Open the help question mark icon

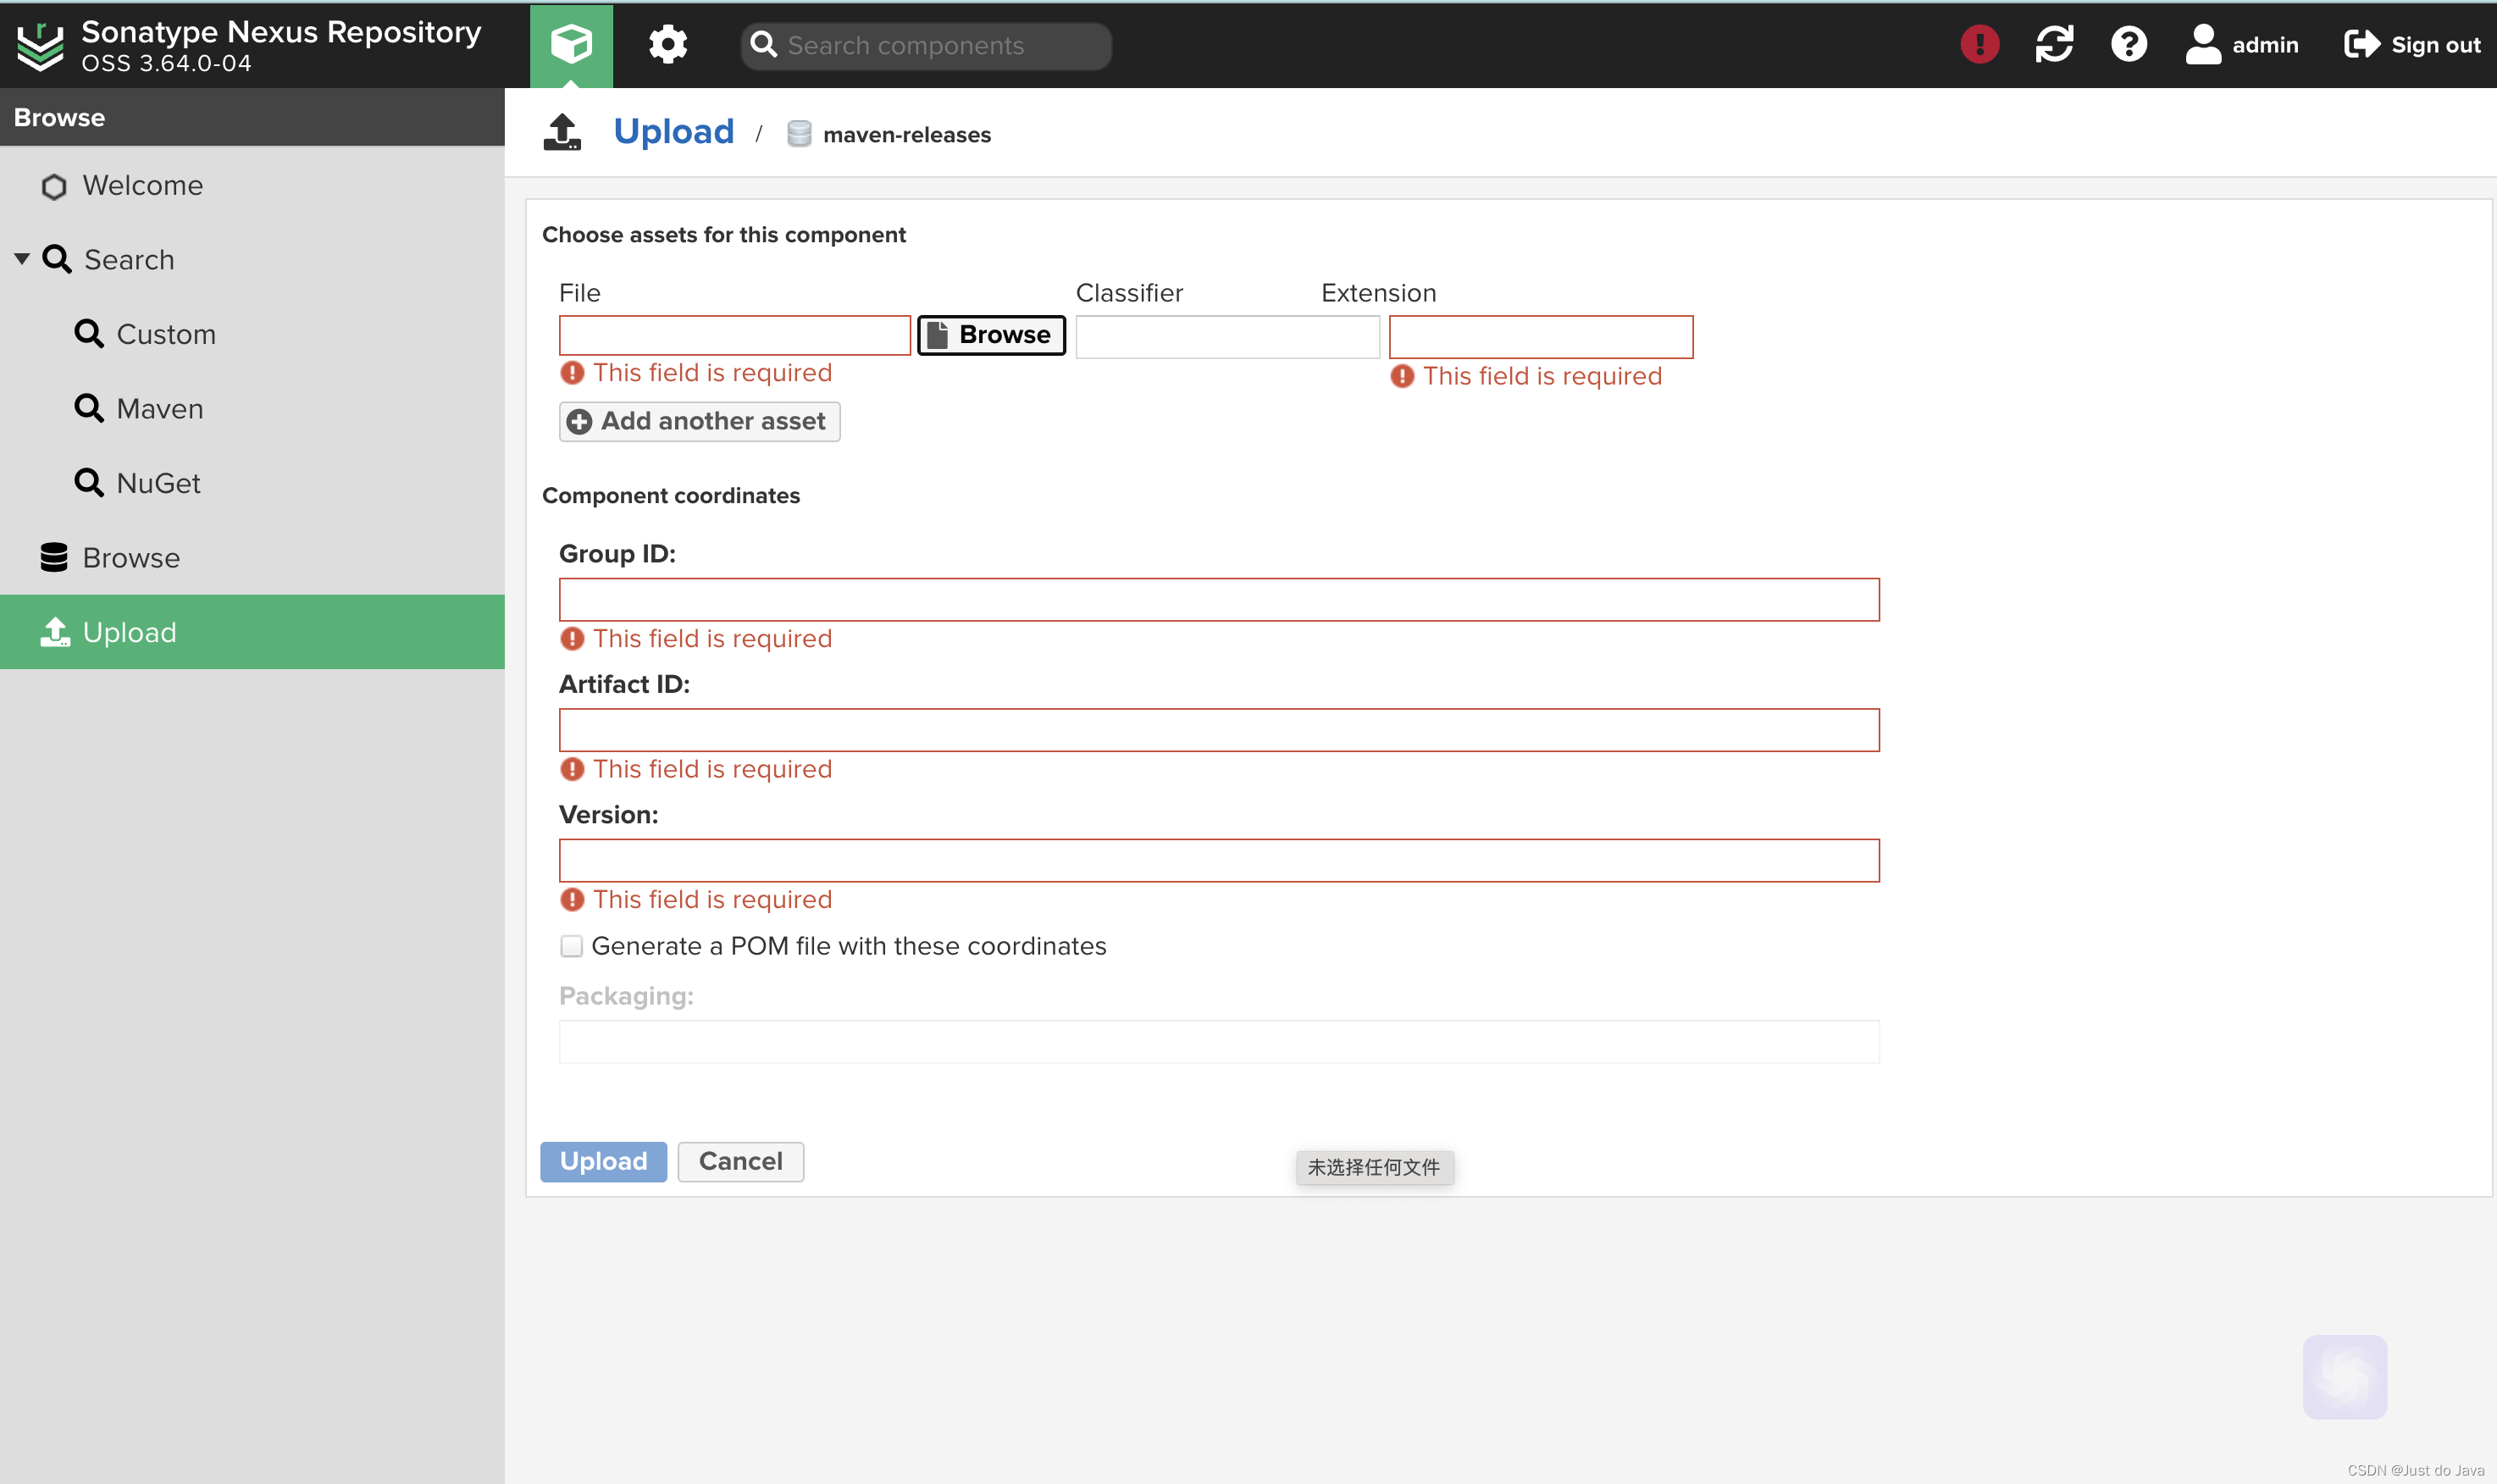point(2128,45)
